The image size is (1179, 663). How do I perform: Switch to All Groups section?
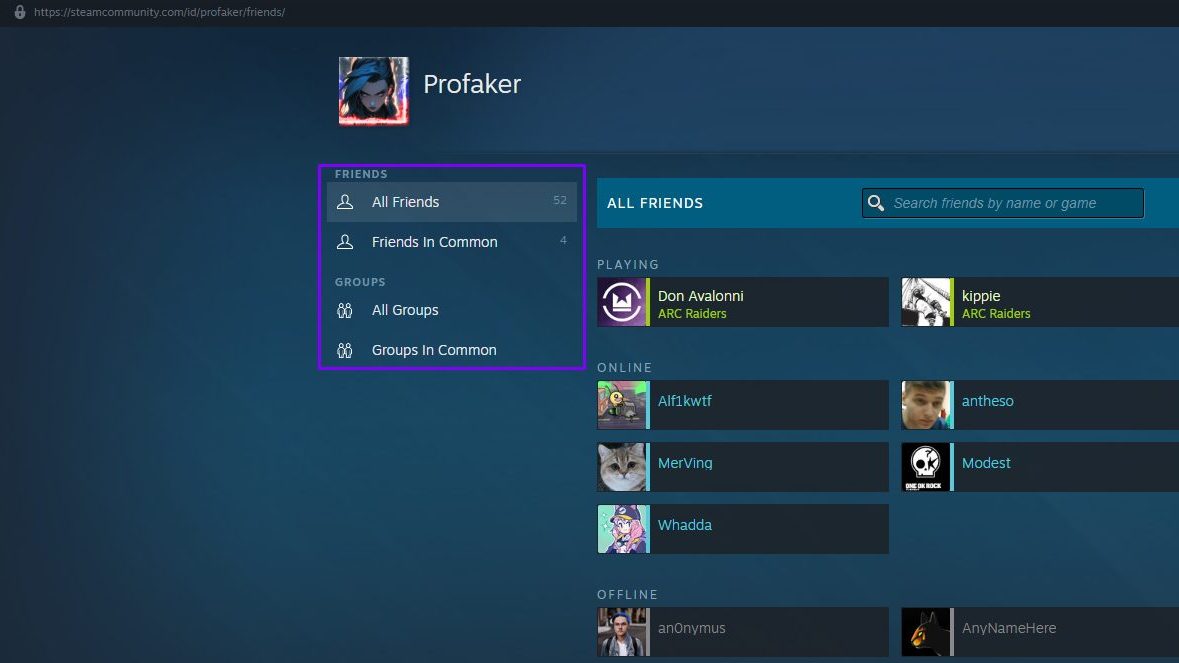405,310
